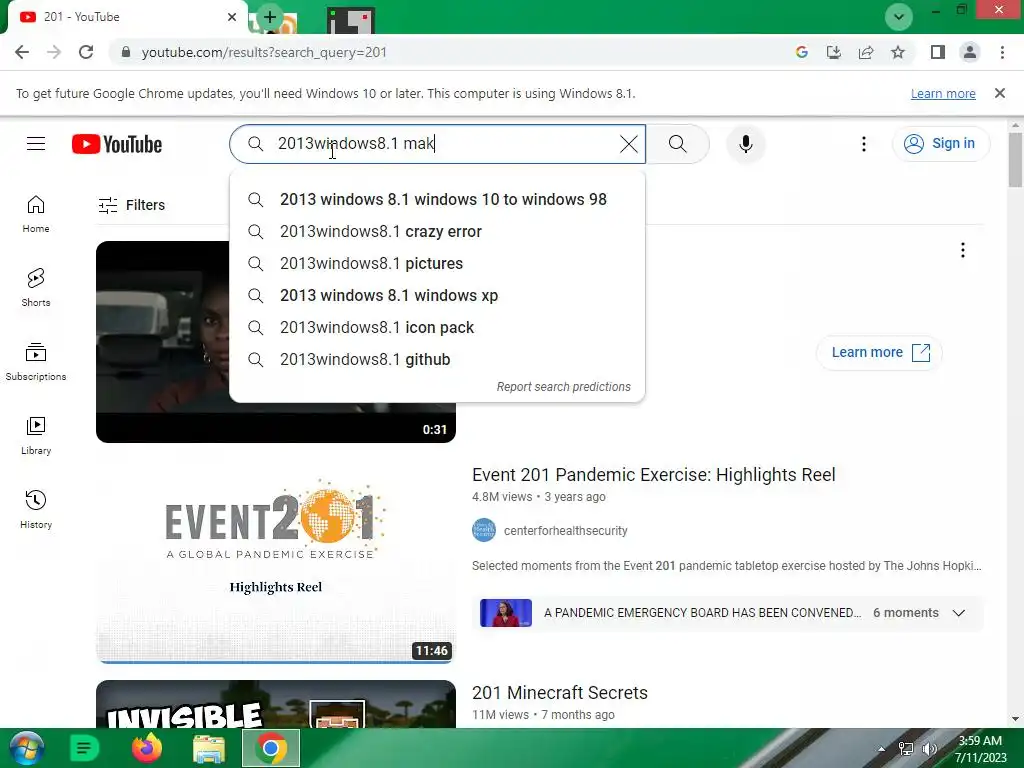Click the Google icon in the address bar

[x=801, y=52]
